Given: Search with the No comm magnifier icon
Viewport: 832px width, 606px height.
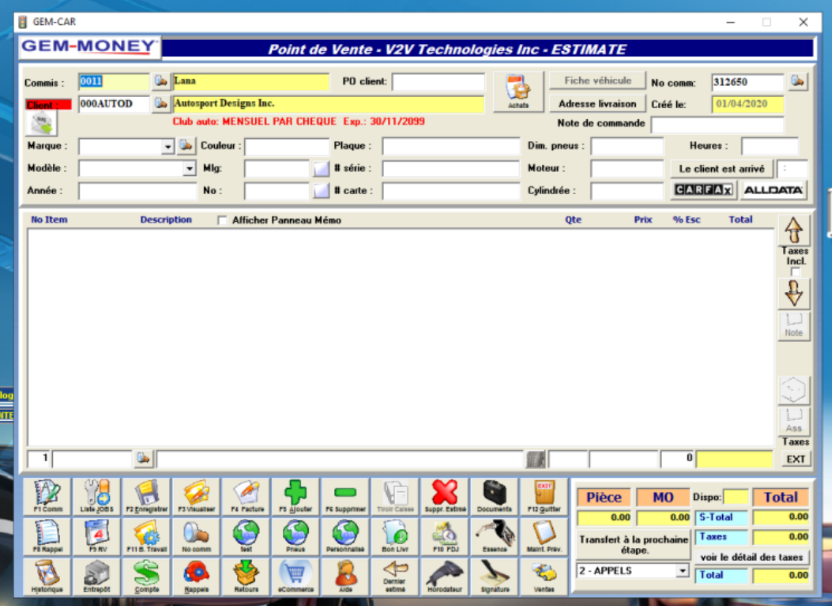Looking at the screenshot, I should (x=196, y=536).
